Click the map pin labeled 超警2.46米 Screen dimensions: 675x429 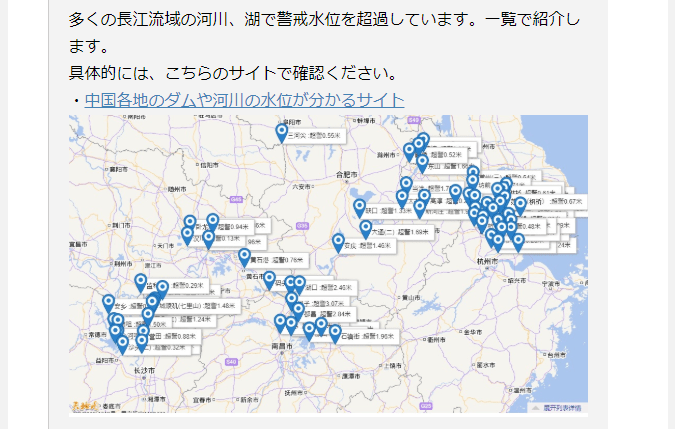coord(299,285)
